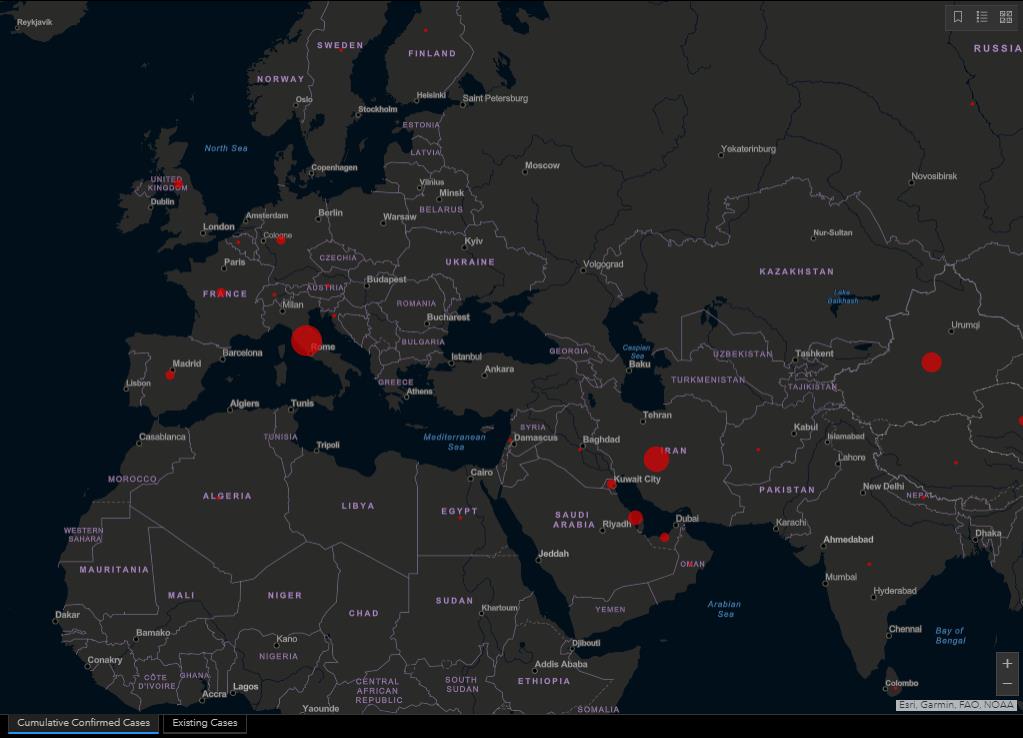Zoom out with the minus button

1007,684
